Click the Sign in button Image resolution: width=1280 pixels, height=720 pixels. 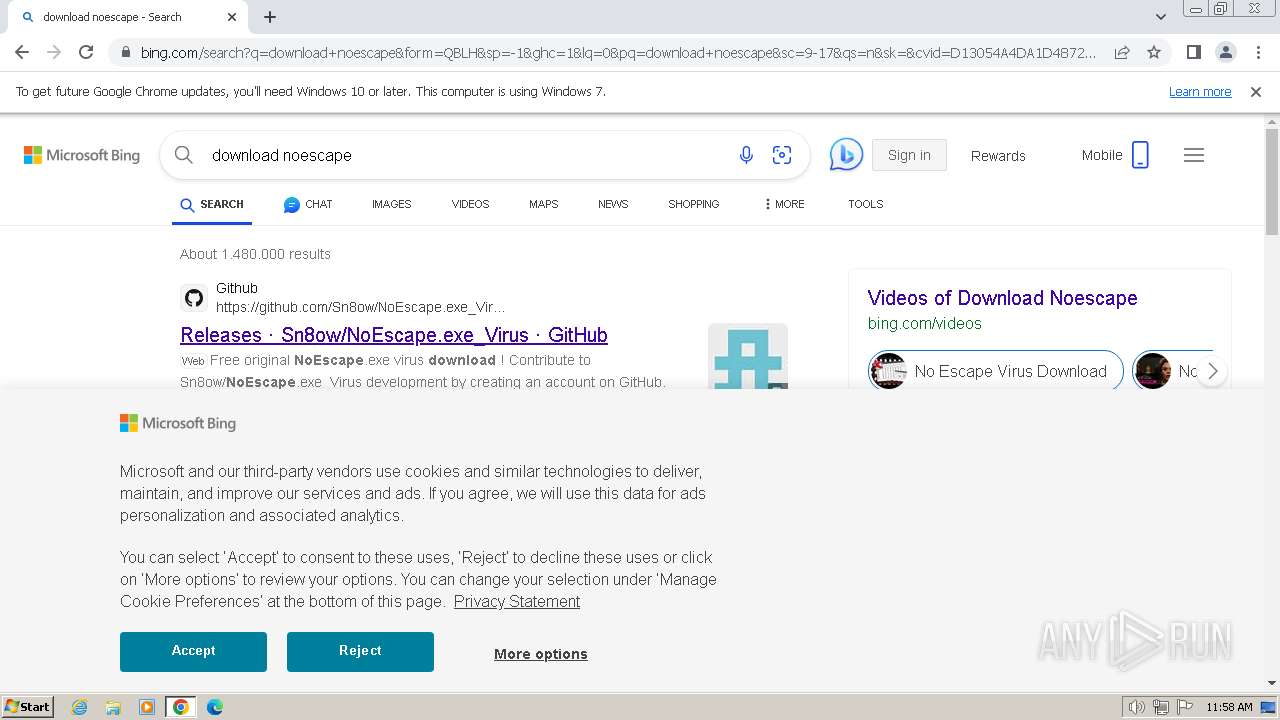[x=909, y=155]
